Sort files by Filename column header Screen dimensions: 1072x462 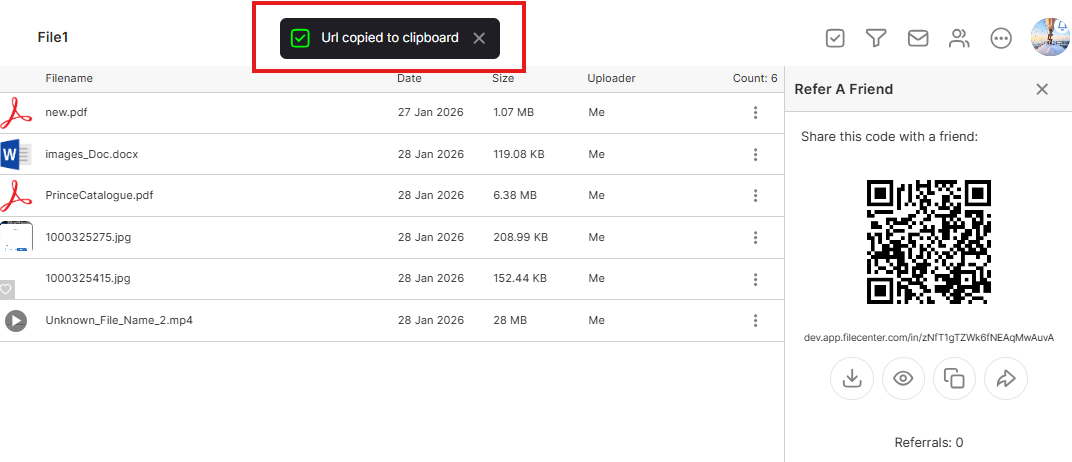click(69, 78)
